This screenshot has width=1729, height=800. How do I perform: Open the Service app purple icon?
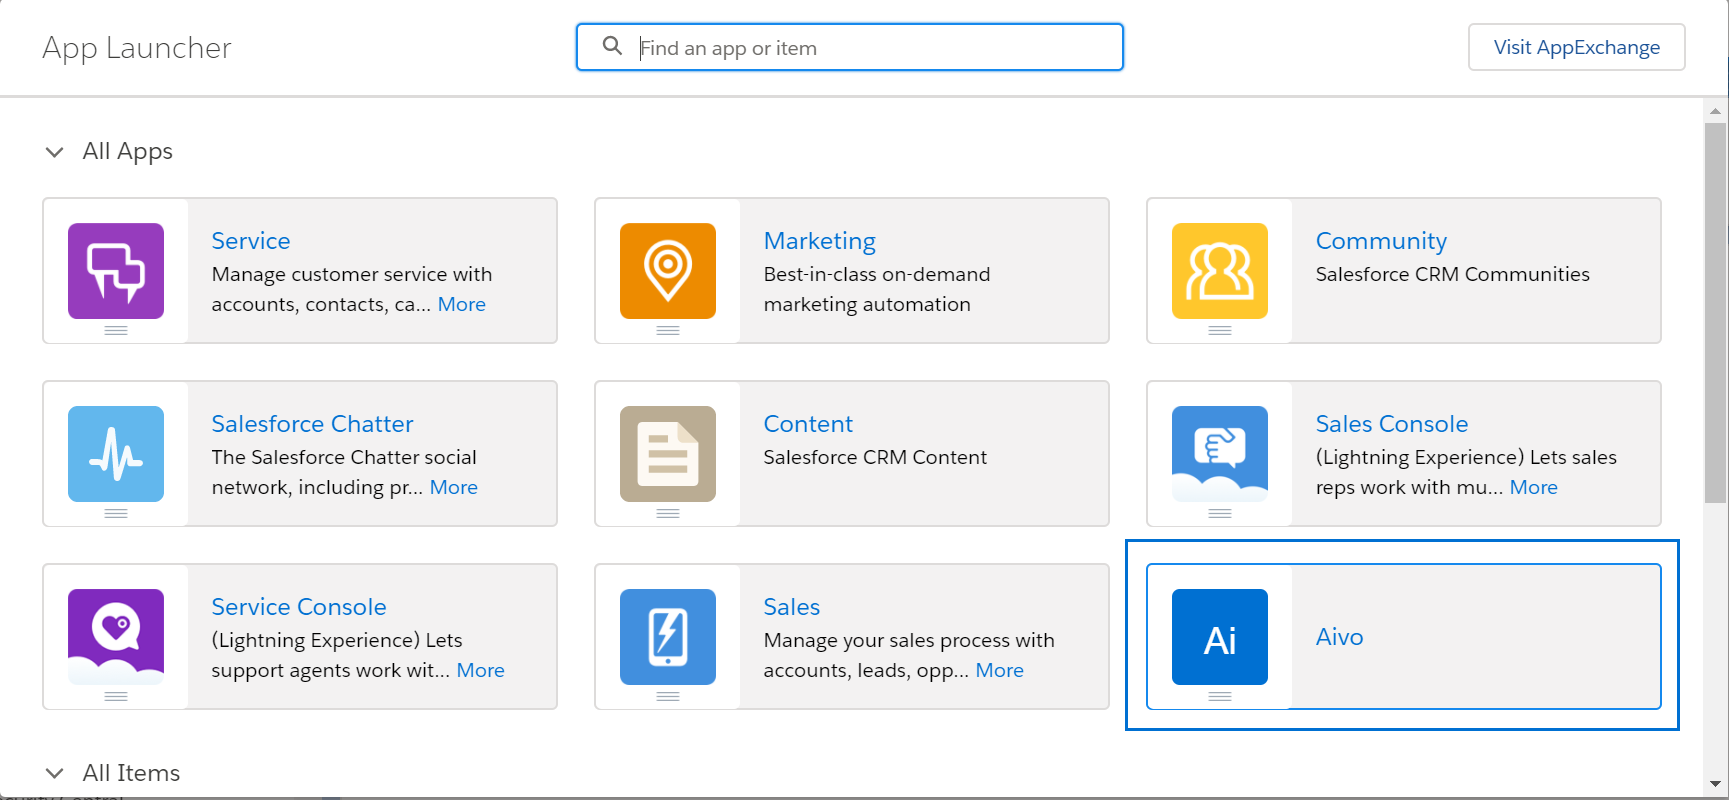116,271
